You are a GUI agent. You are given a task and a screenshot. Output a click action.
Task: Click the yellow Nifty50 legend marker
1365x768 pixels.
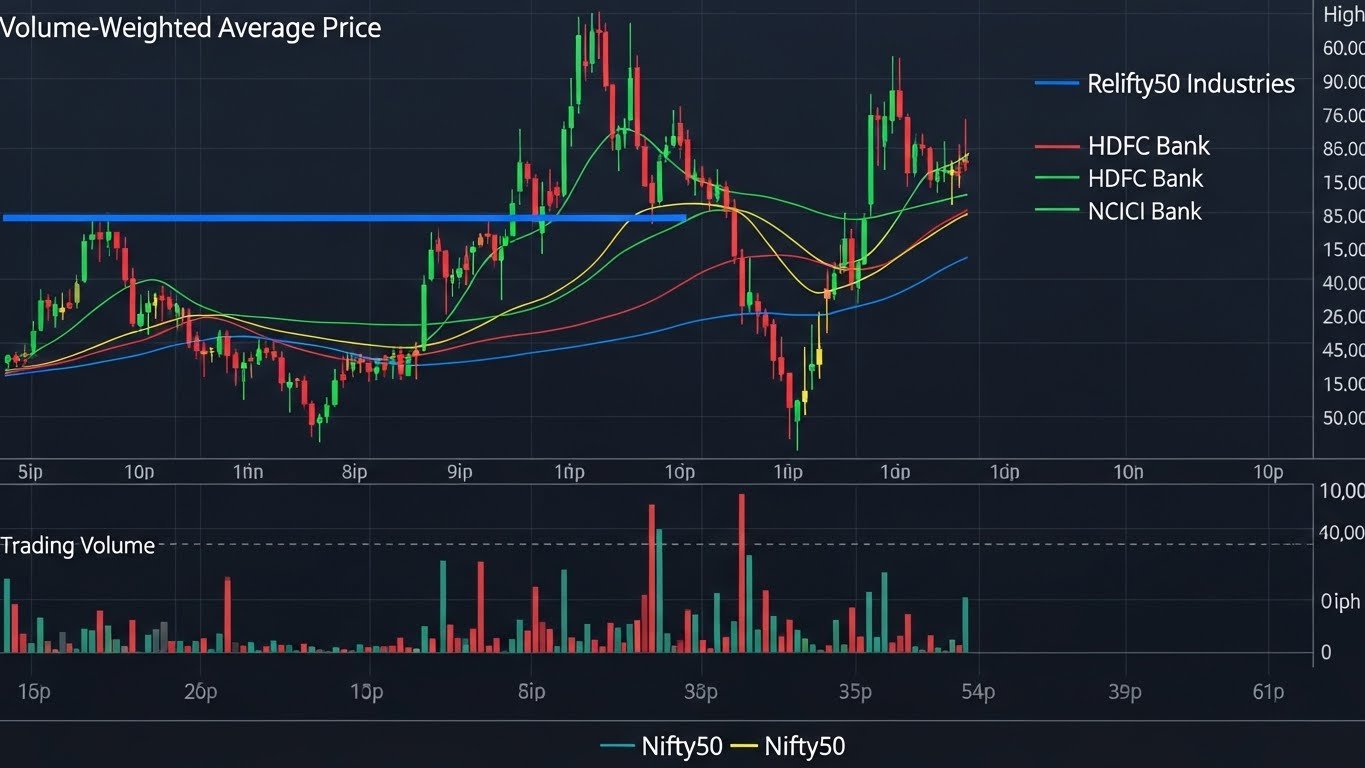tap(742, 746)
